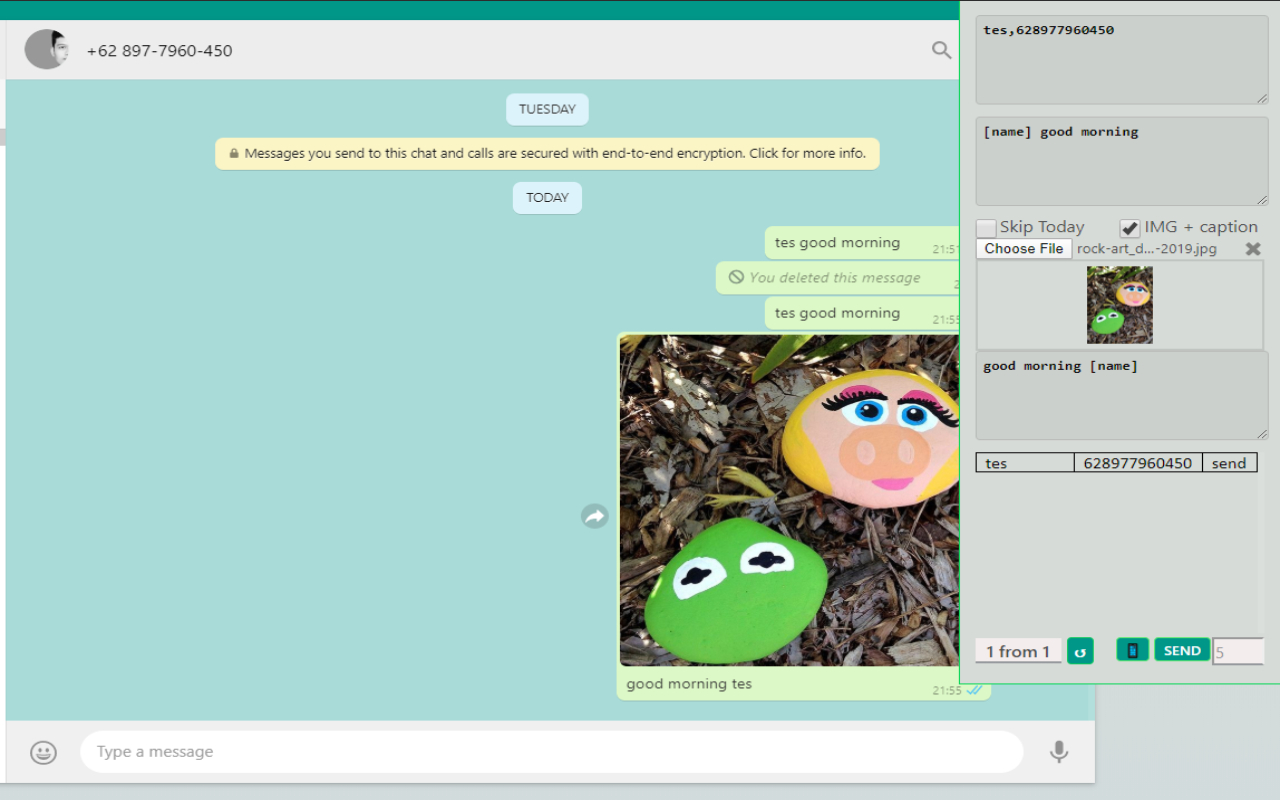1280x800 pixels.
Task: Remove the attached file with the X icon
Action: click(x=1252, y=248)
